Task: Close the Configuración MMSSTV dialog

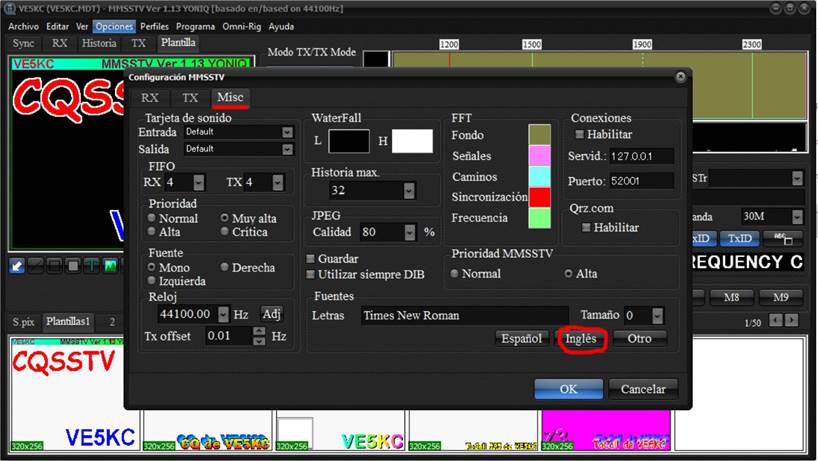Action: (680, 77)
